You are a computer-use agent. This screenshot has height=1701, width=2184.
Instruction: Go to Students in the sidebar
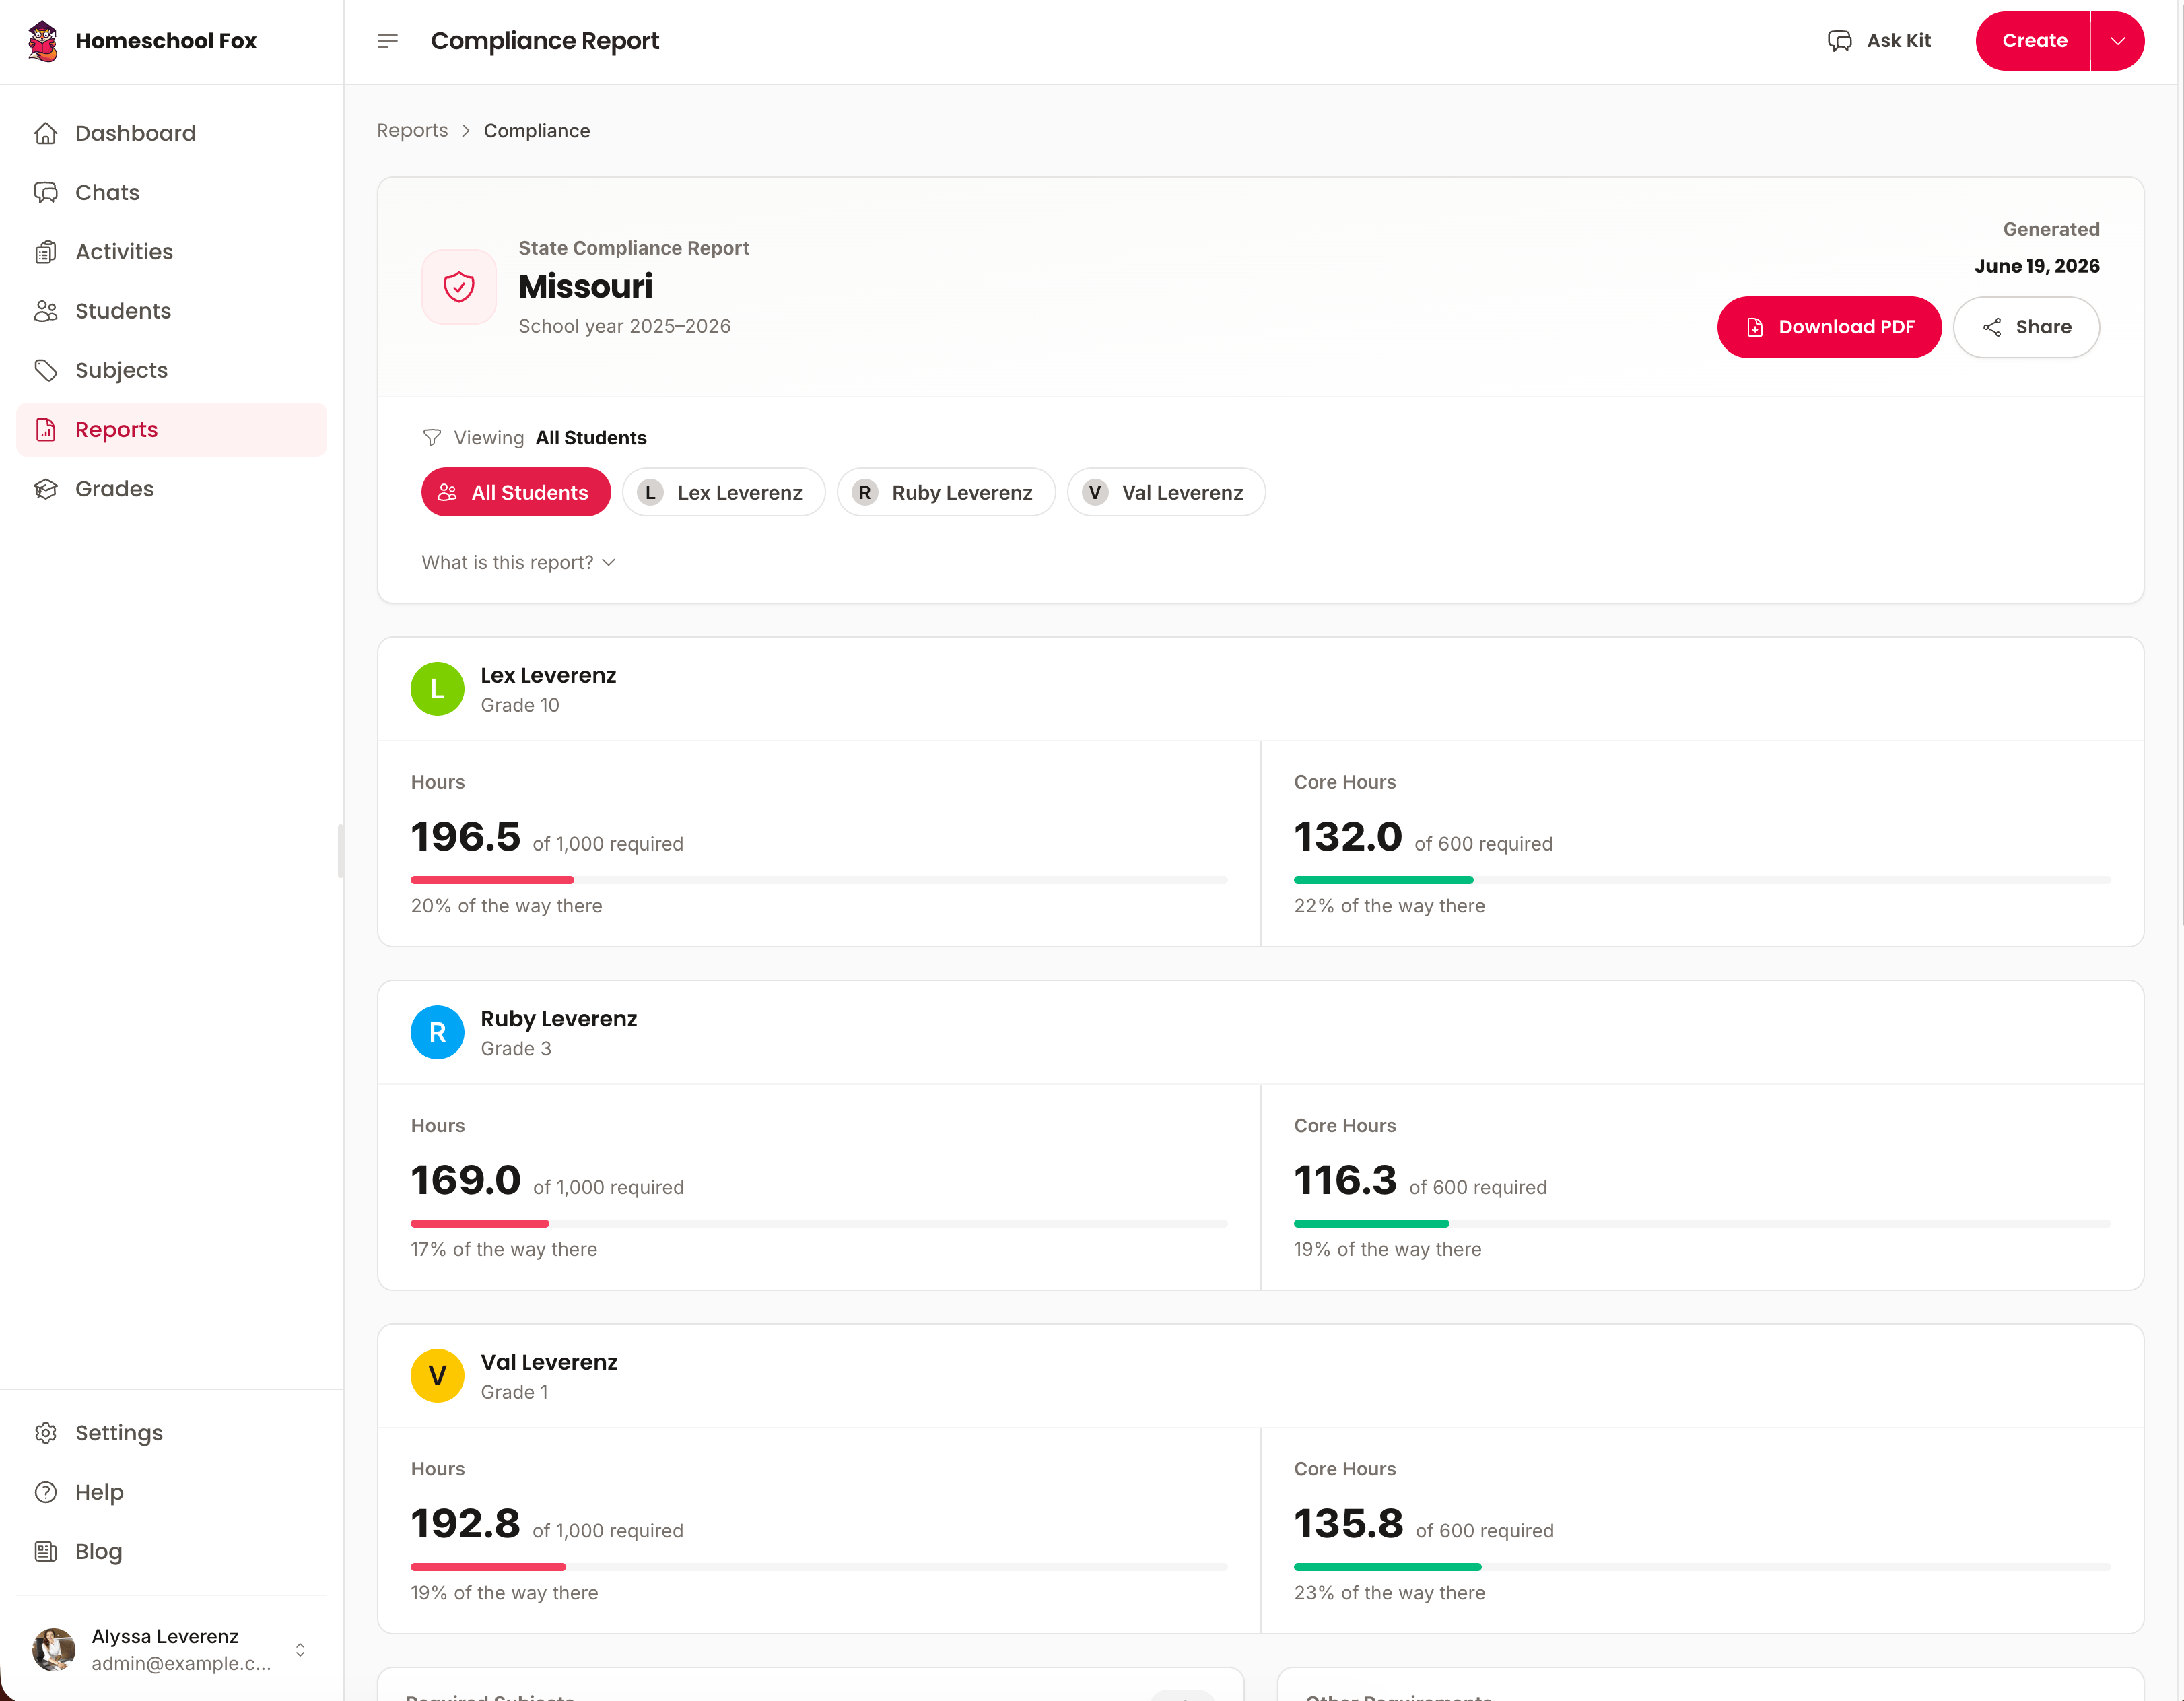(172, 311)
